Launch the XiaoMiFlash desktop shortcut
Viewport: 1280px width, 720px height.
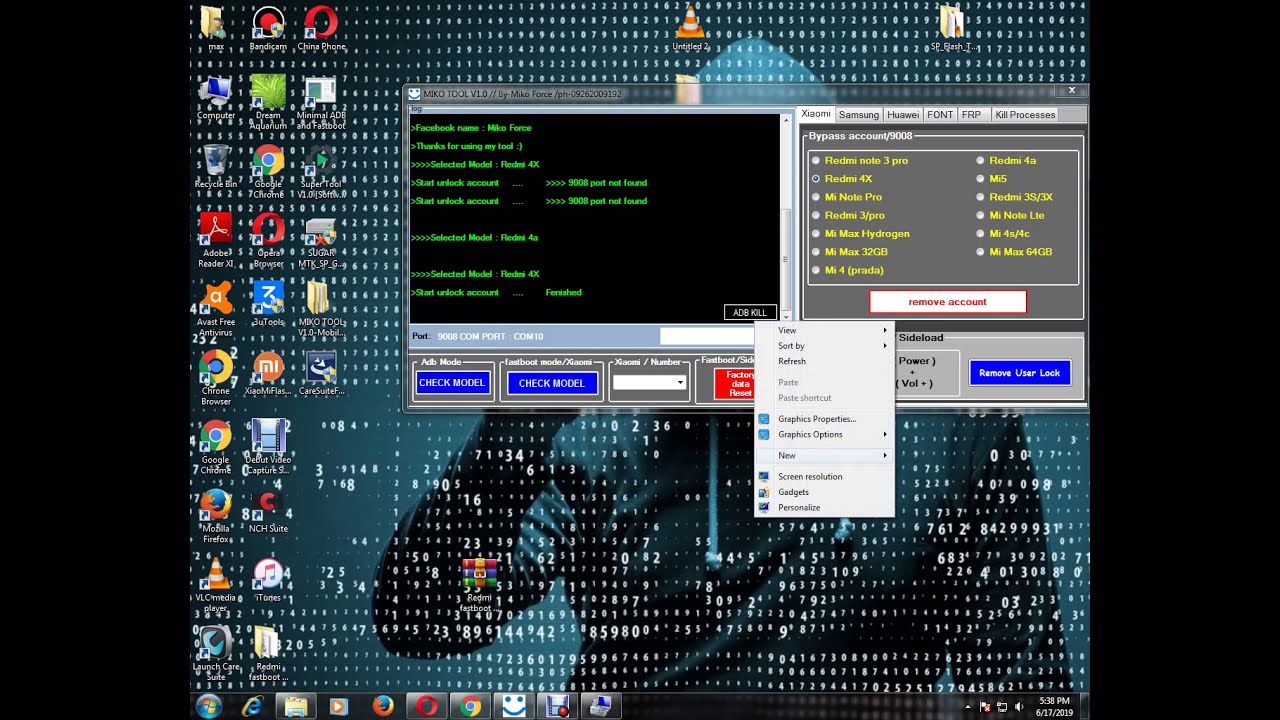(268, 373)
